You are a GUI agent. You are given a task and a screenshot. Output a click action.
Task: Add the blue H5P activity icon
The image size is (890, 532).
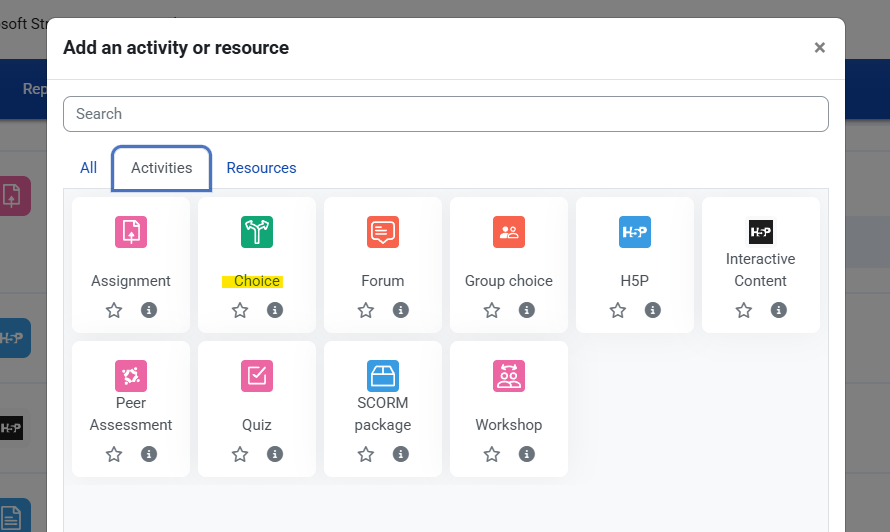[x=635, y=232]
